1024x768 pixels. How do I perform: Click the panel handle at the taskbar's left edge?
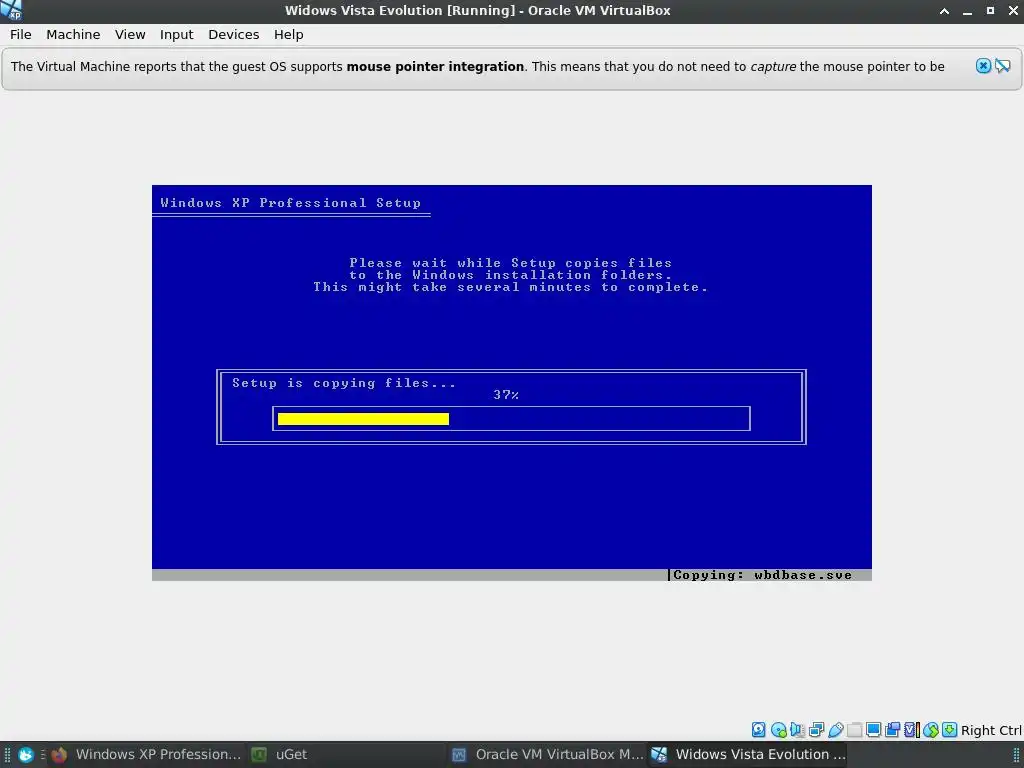click(x=7, y=754)
